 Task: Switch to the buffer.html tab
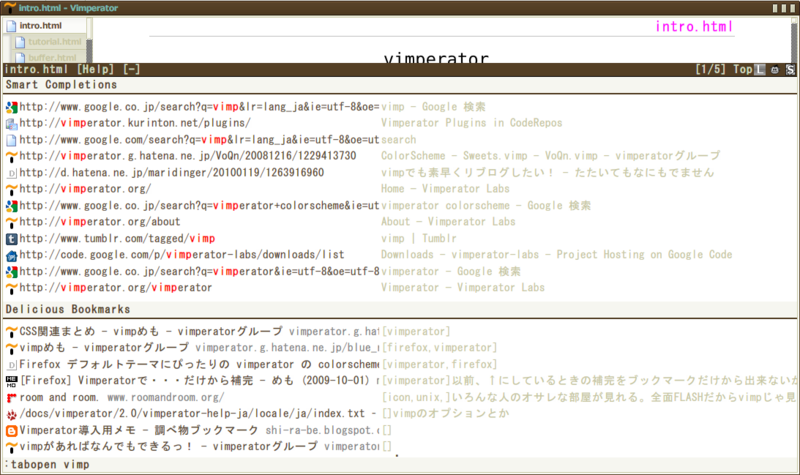coord(49,57)
